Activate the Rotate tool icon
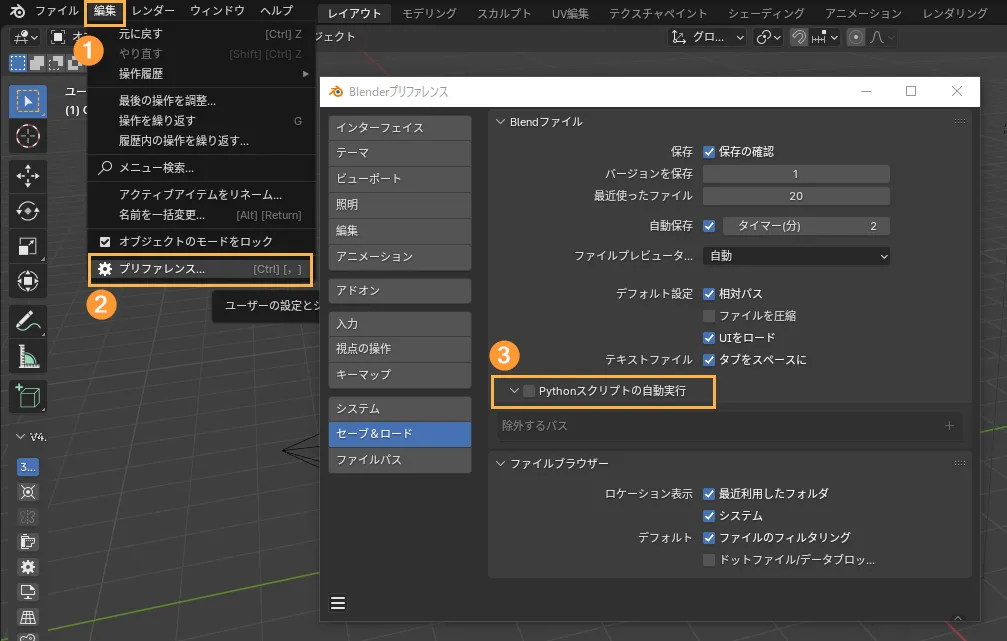Screen dimensions: 1007x641 (28, 211)
